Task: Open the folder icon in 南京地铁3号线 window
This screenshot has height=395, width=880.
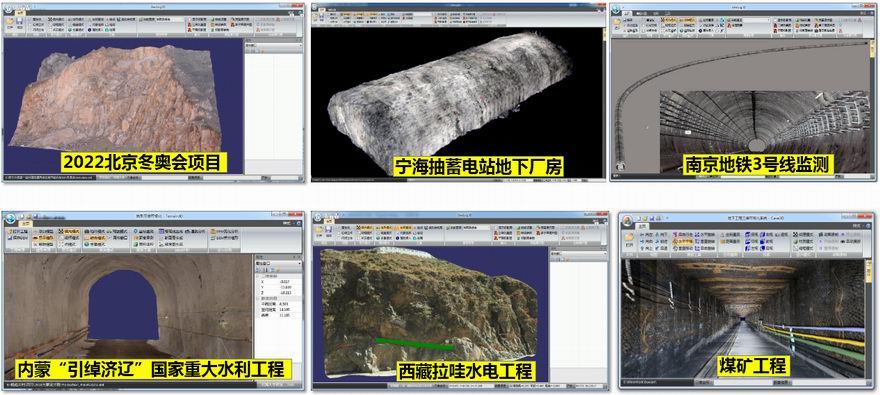Action: tap(617, 22)
